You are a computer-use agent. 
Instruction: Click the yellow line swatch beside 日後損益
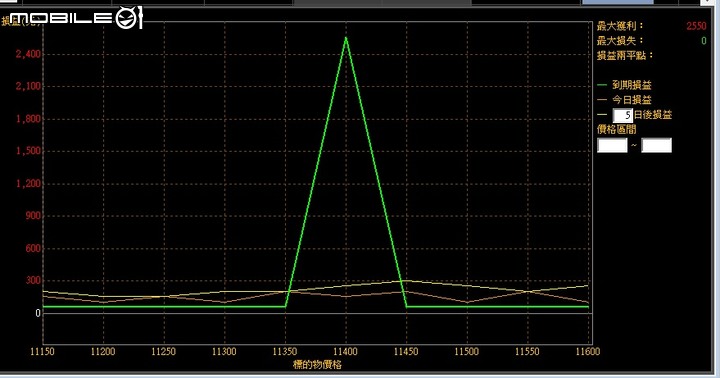[x=602, y=114]
